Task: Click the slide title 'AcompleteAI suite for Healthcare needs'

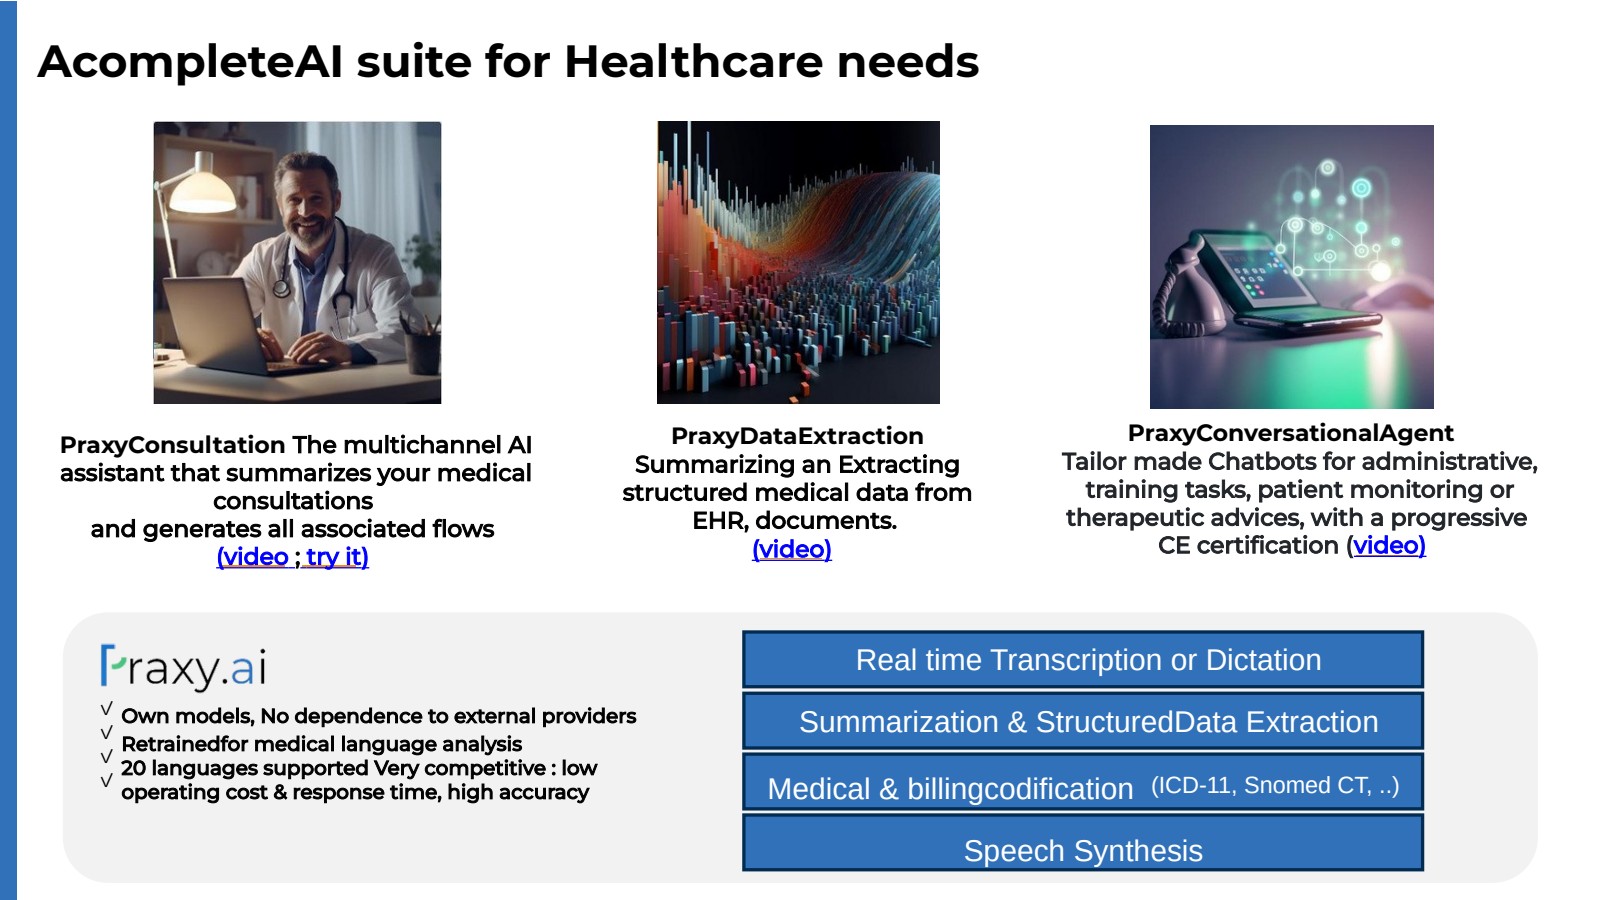Action: tap(508, 62)
